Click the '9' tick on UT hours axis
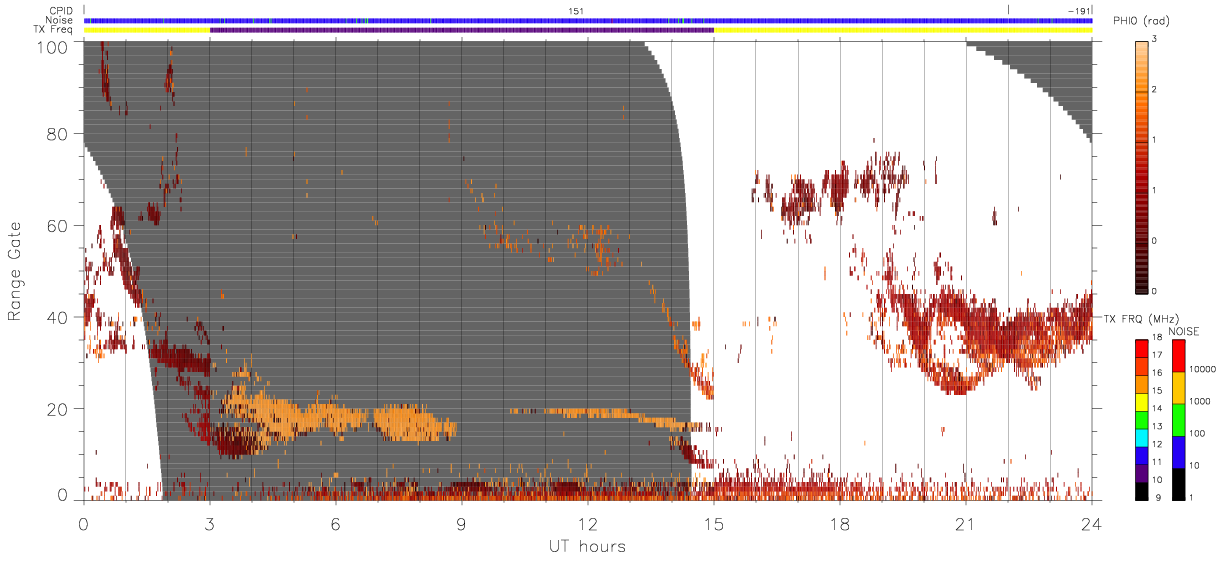 461,524
